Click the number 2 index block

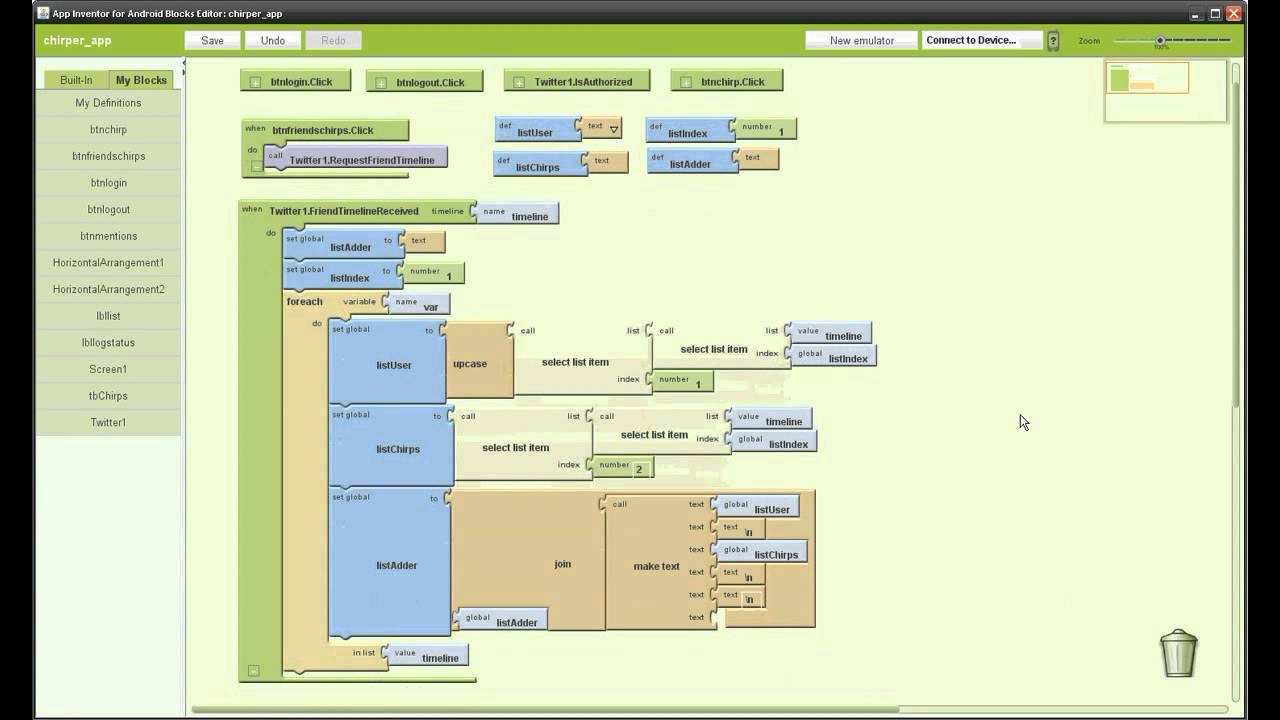625,467
